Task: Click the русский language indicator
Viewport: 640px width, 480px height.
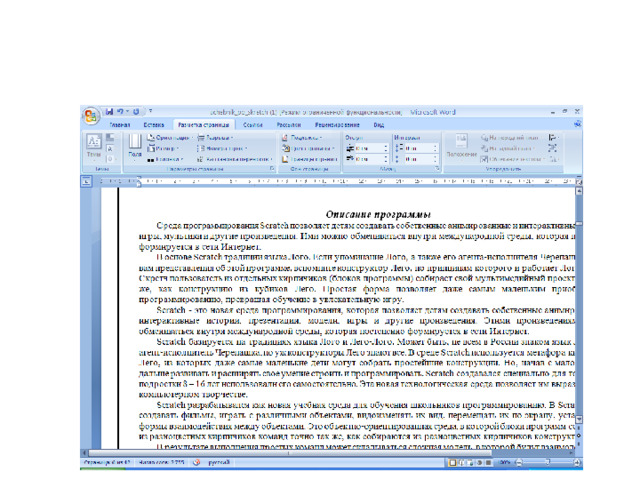Action: 219,462
